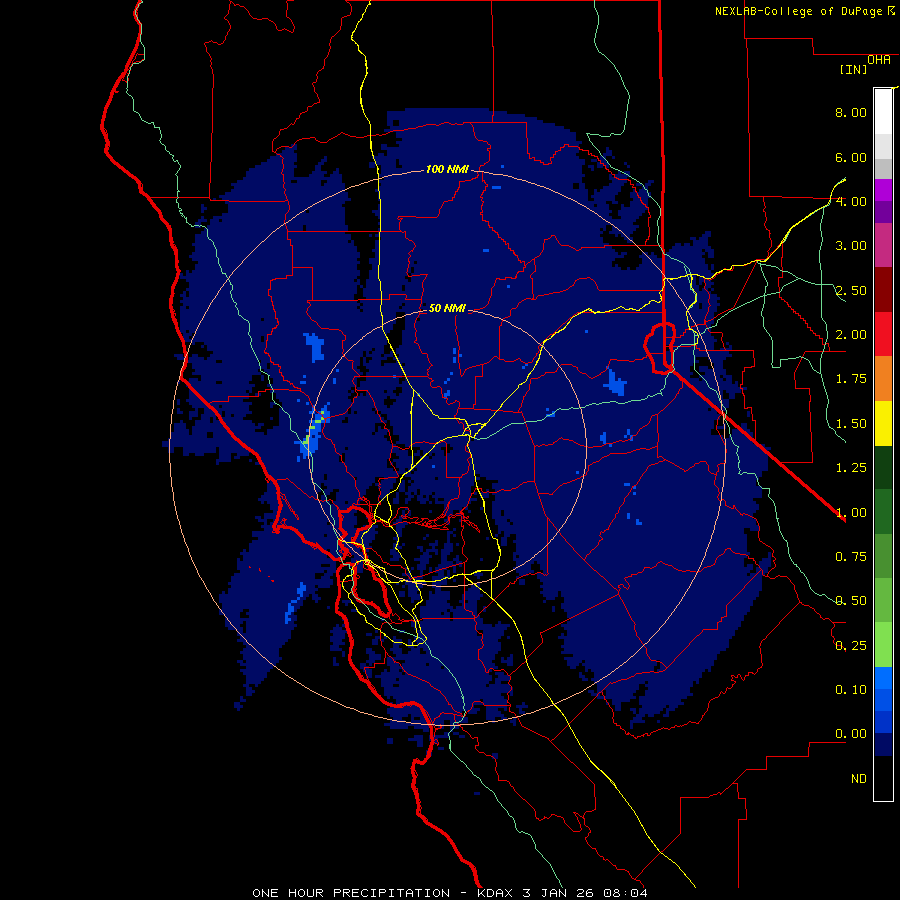The image size is (900, 900).
Task: Click the [IN] units label
Action: coord(854,69)
